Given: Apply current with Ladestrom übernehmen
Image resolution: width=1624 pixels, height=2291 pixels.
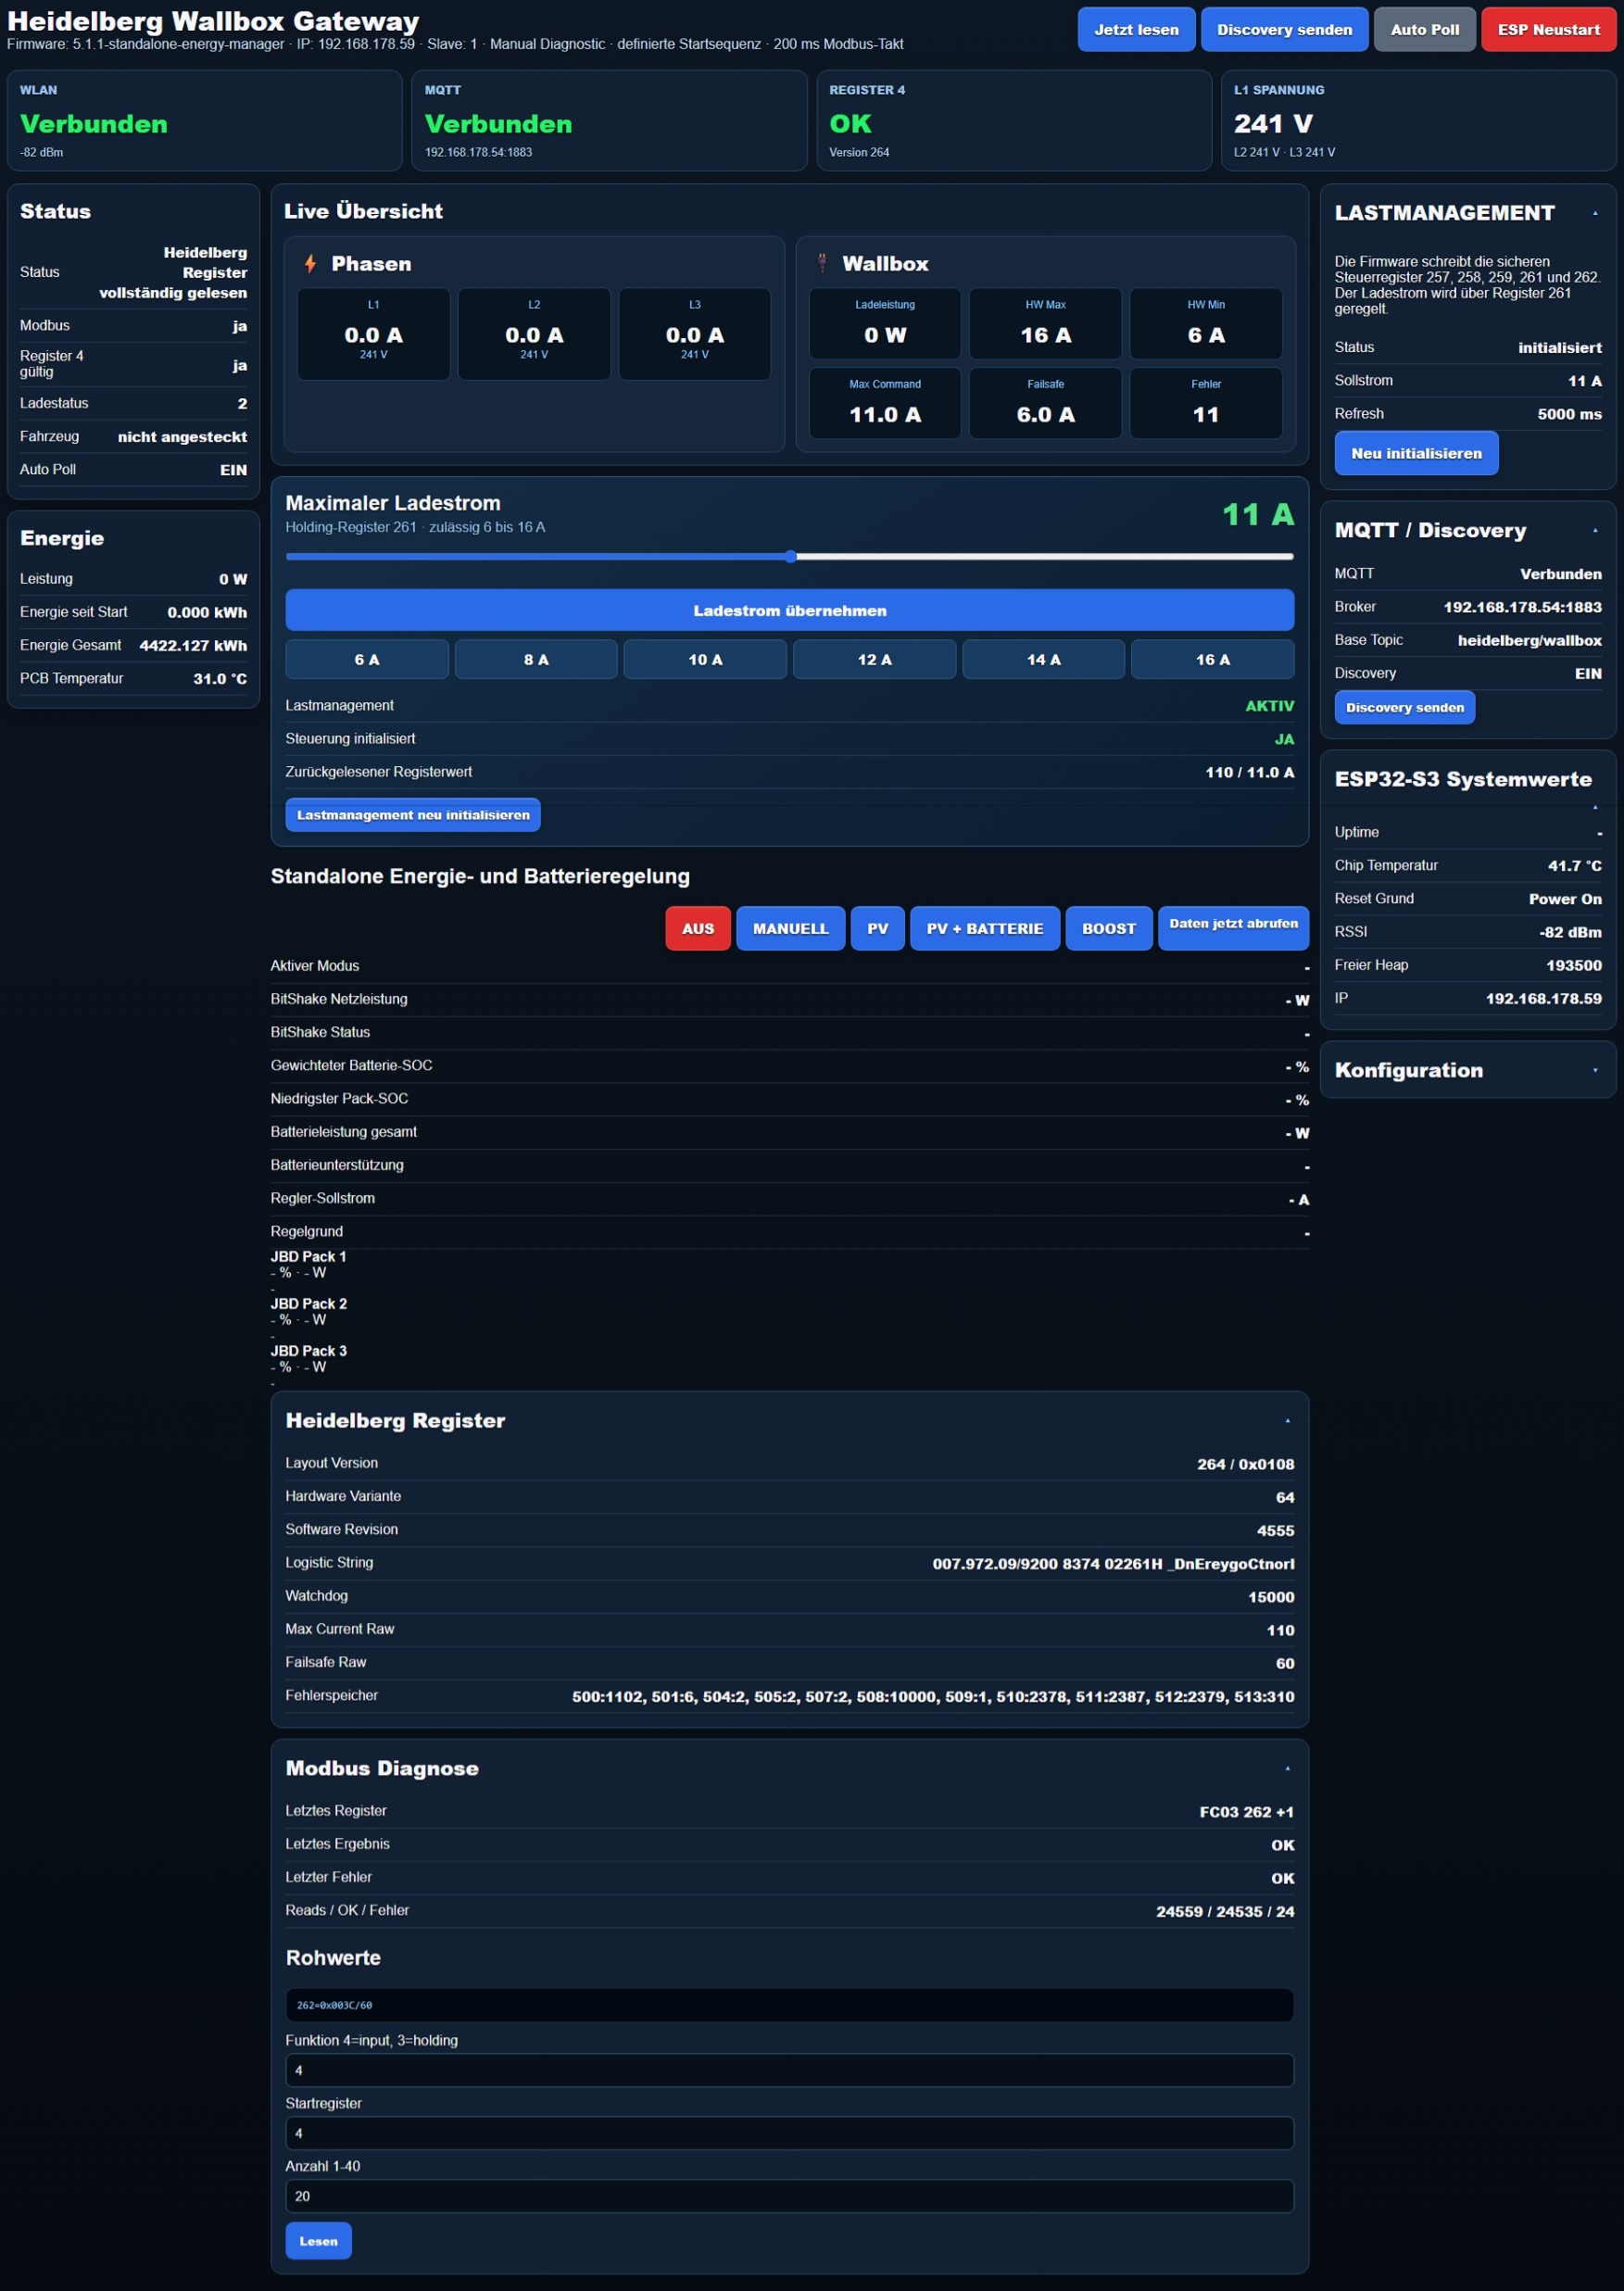Looking at the screenshot, I should pos(789,610).
